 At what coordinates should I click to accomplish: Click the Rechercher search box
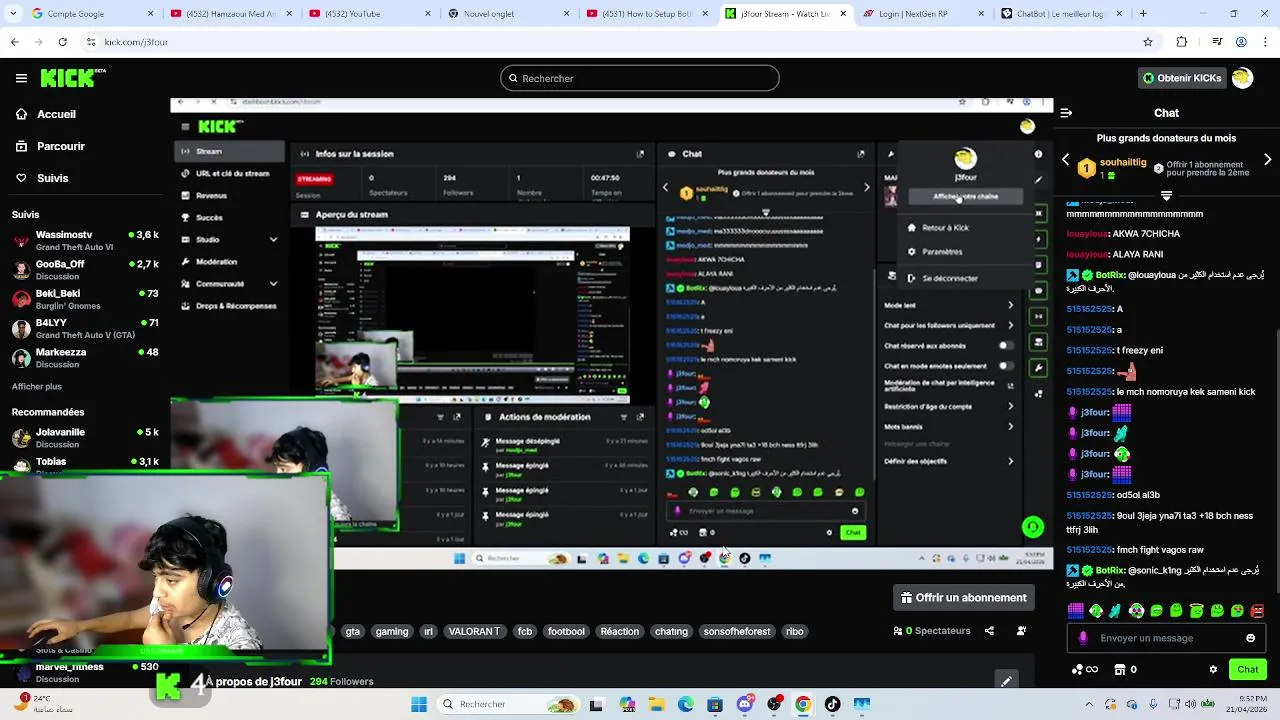[x=640, y=78]
